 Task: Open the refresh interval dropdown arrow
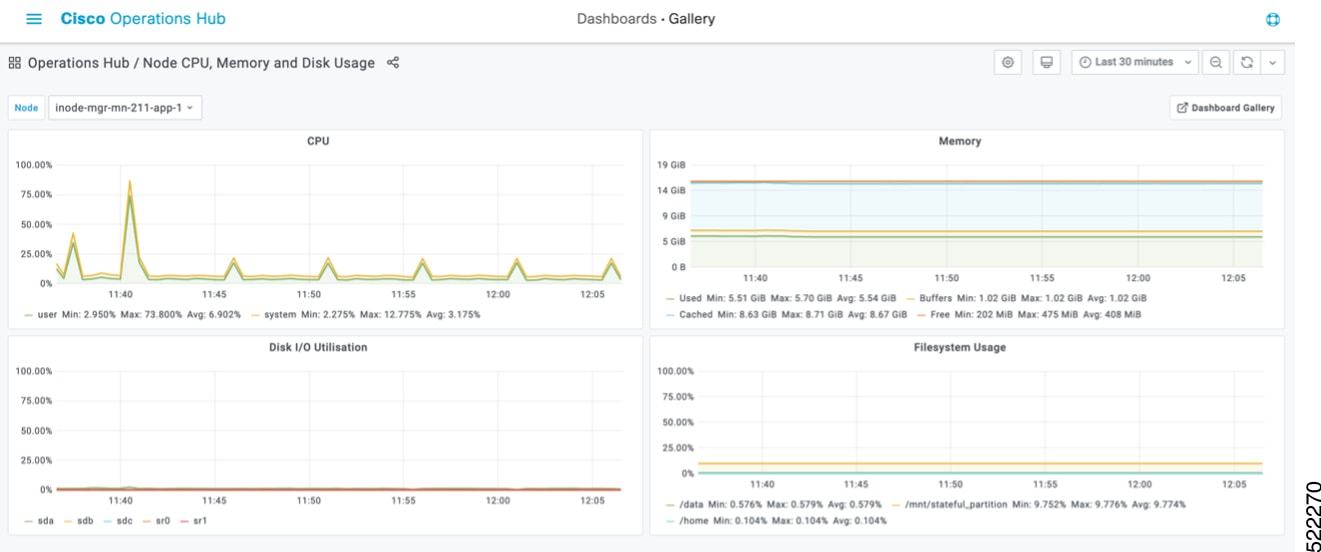click(1272, 62)
